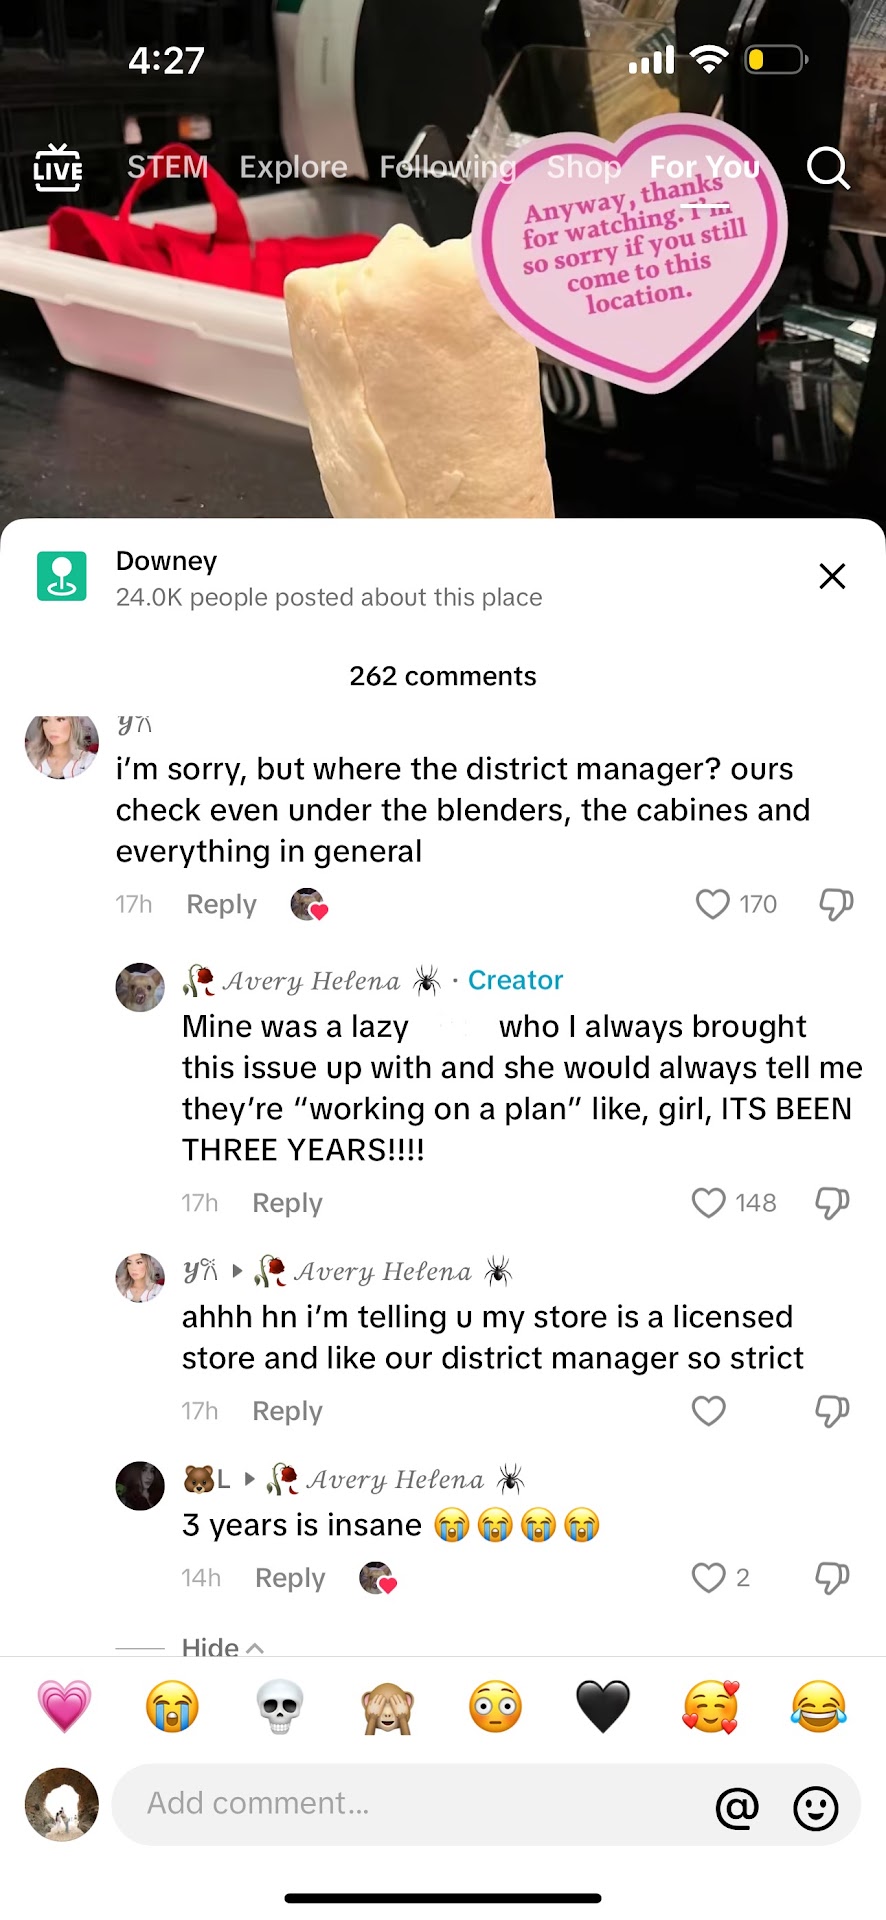886x1920 pixels.
Task: Close the comments panel
Action: point(832,576)
